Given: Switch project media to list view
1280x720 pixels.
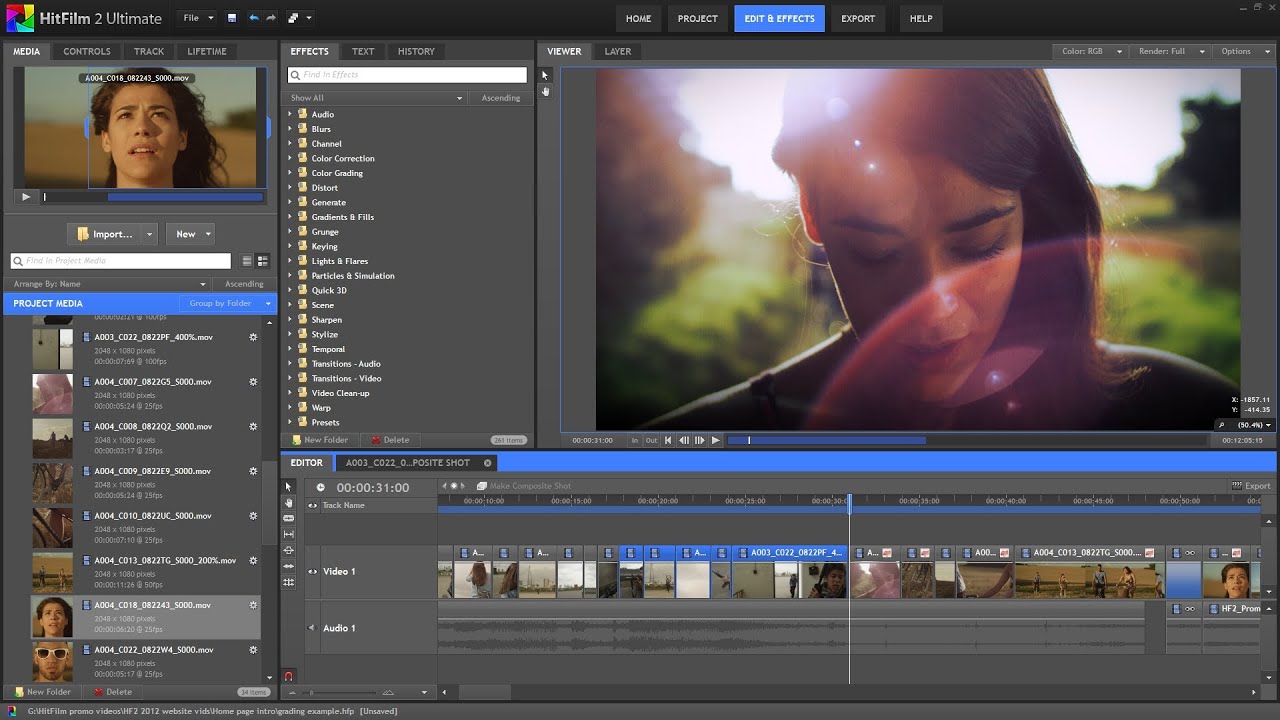Looking at the screenshot, I should coord(247,261).
